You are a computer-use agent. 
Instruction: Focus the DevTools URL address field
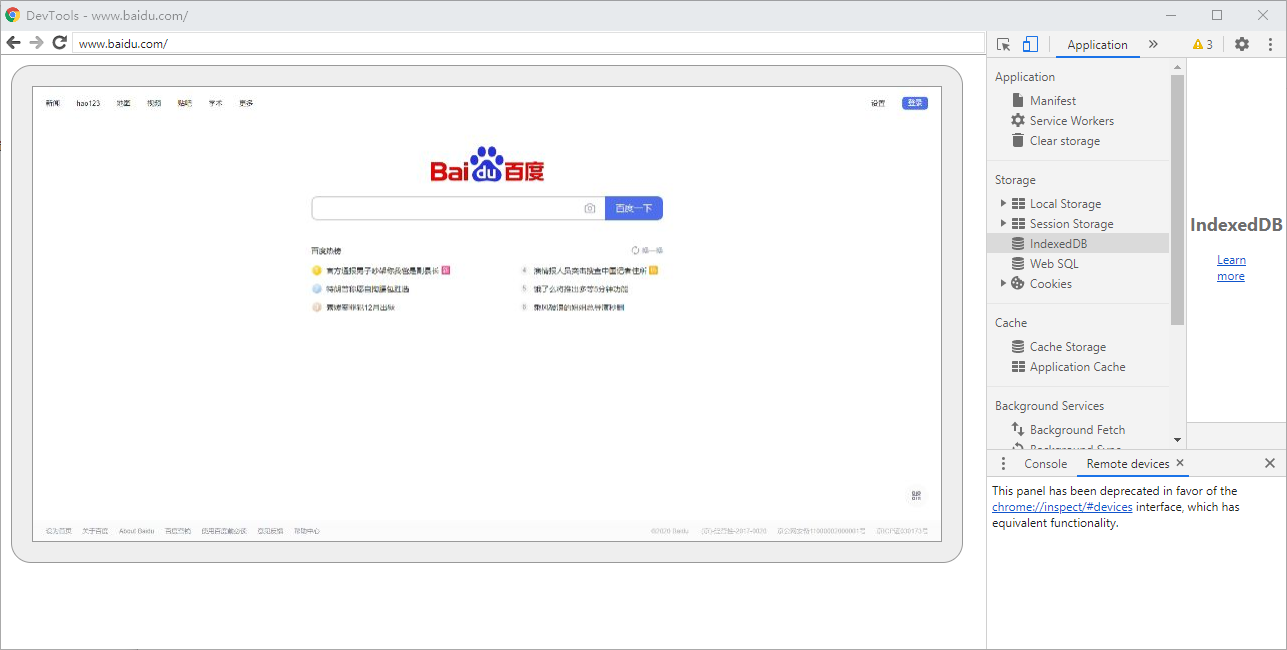pos(528,43)
